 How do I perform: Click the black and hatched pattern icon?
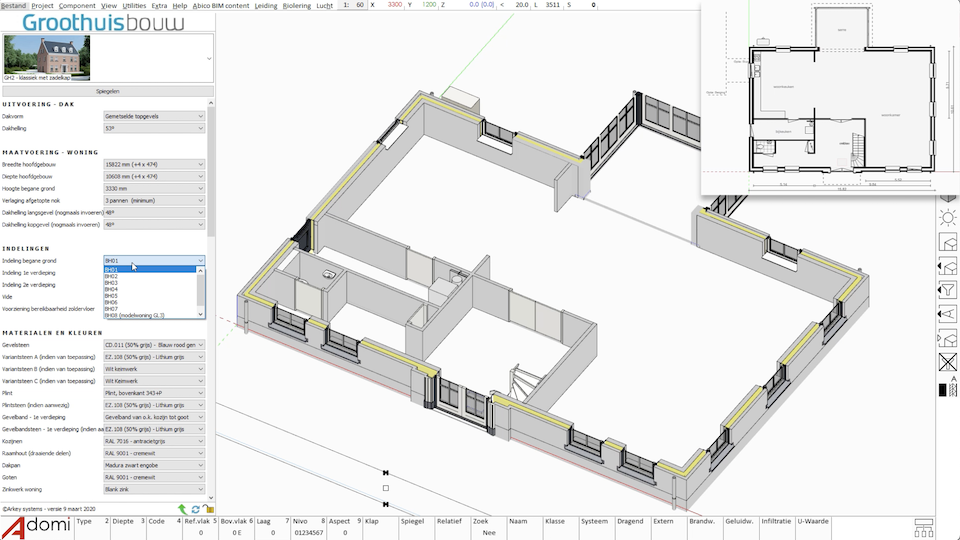pyautogui.click(x=947, y=389)
